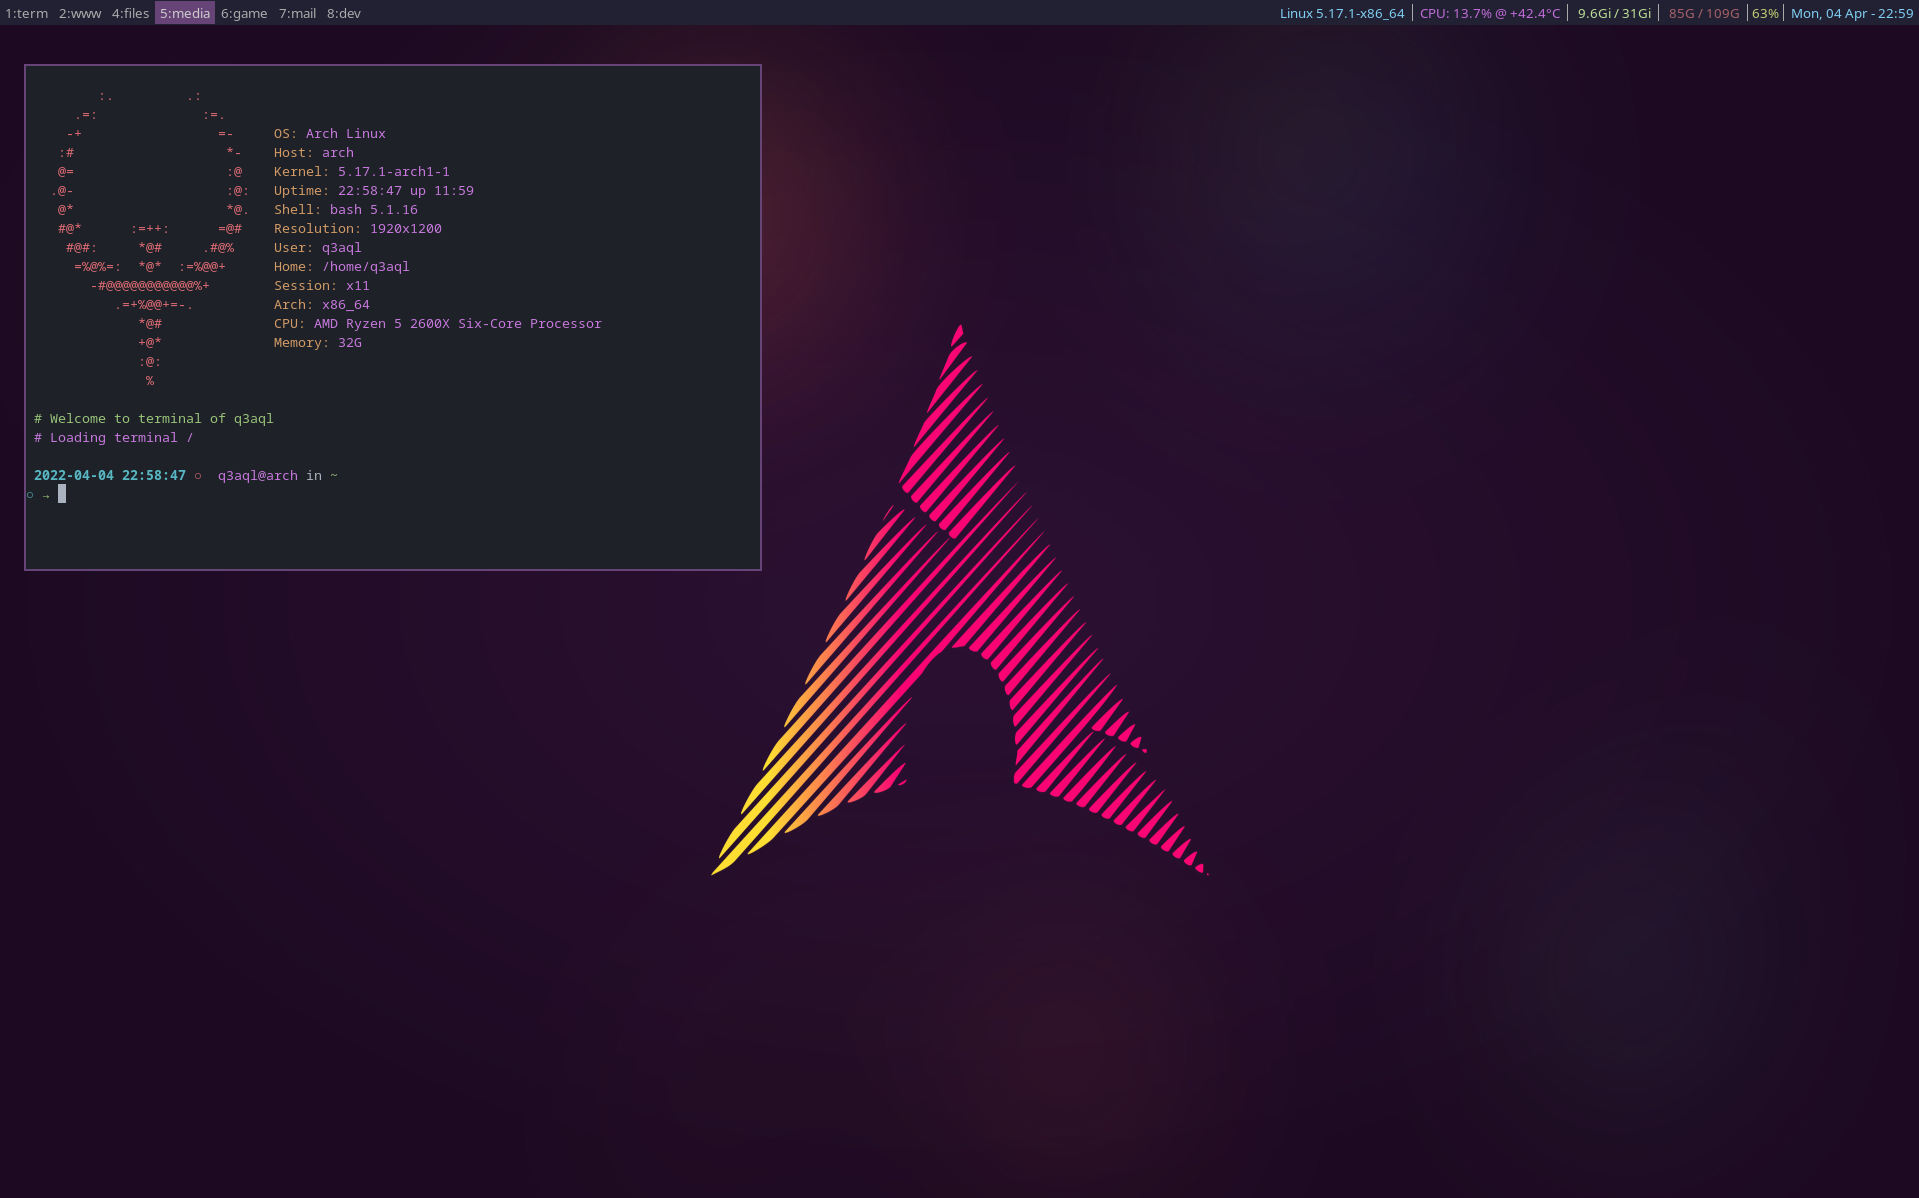Image resolution: width=1919 pixels, height=1198 pixels.
Task: Switch to workspace 2:www
Action: pos(80,13)
